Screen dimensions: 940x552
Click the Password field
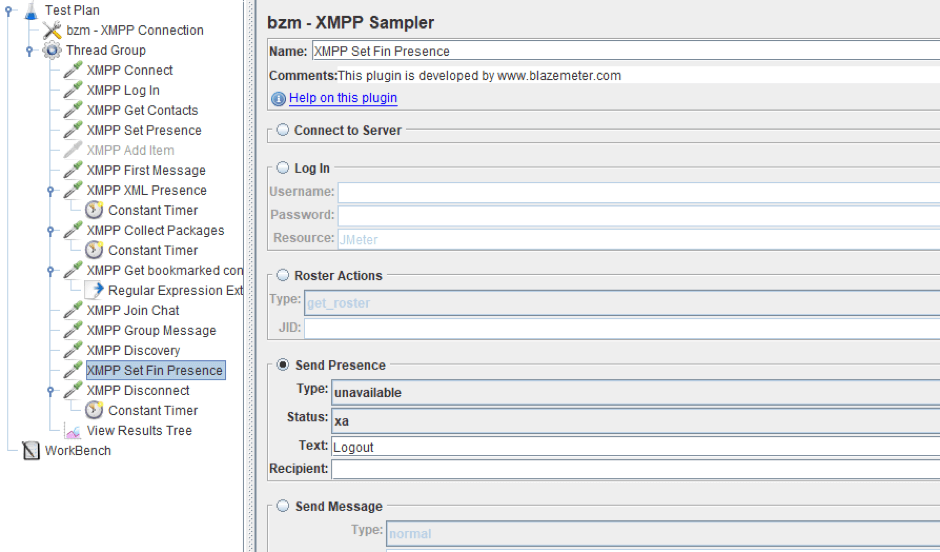639,215
